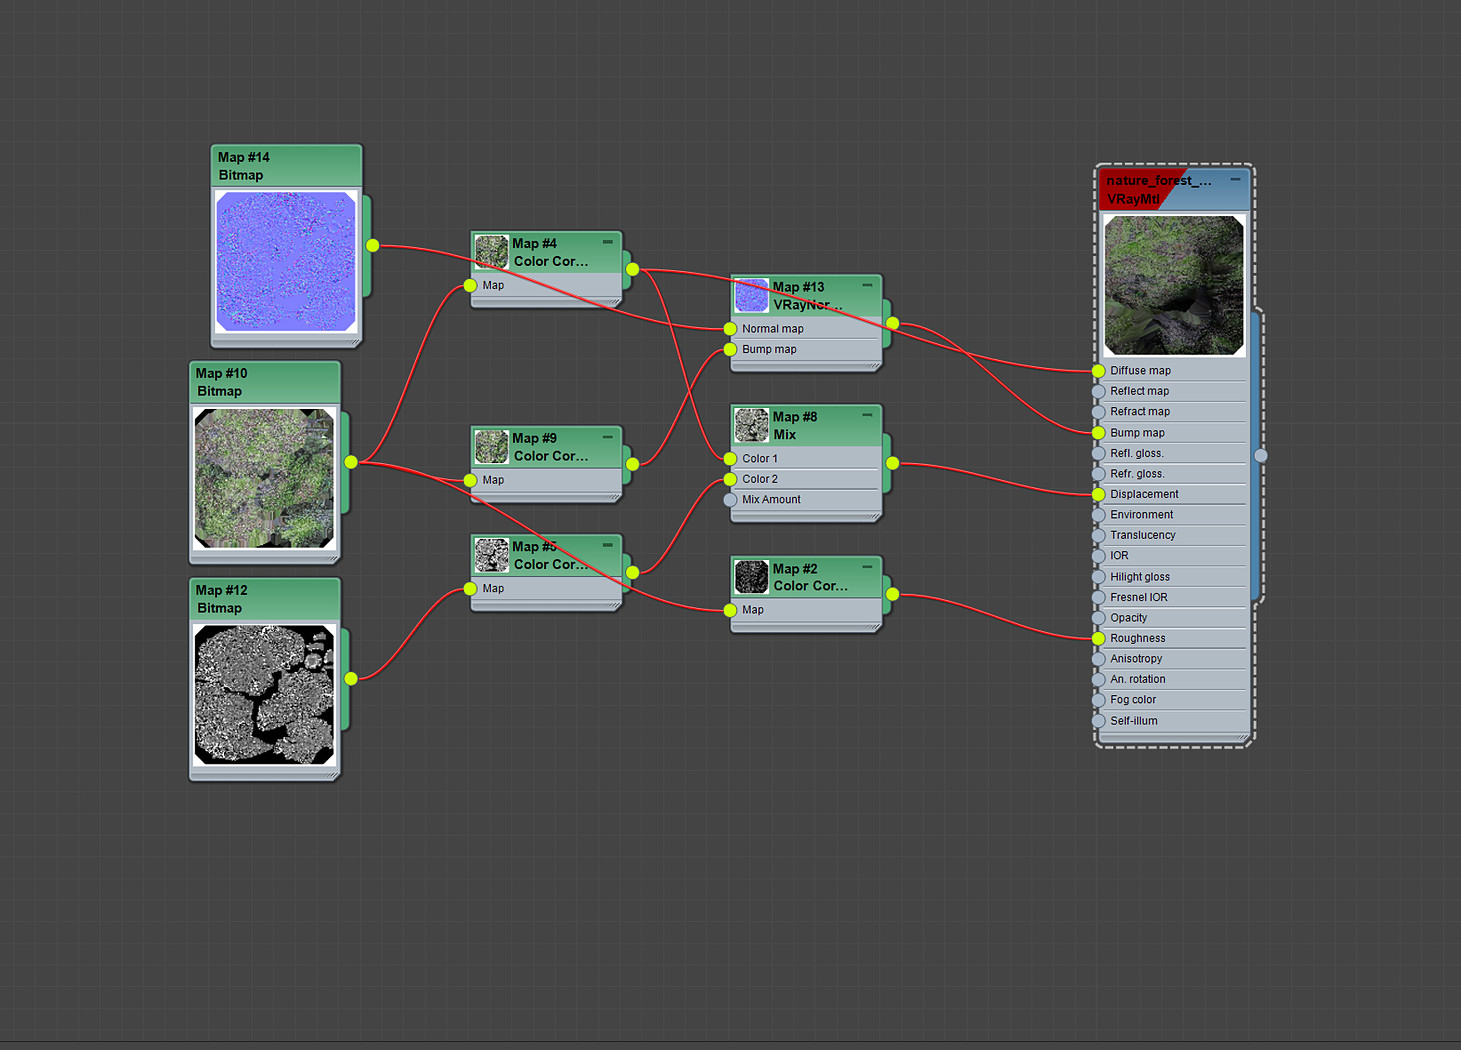Click the Diffuse map socket on VRayMtl
This screenshot has height=1050, width=1461.
tap(1098, 371)
